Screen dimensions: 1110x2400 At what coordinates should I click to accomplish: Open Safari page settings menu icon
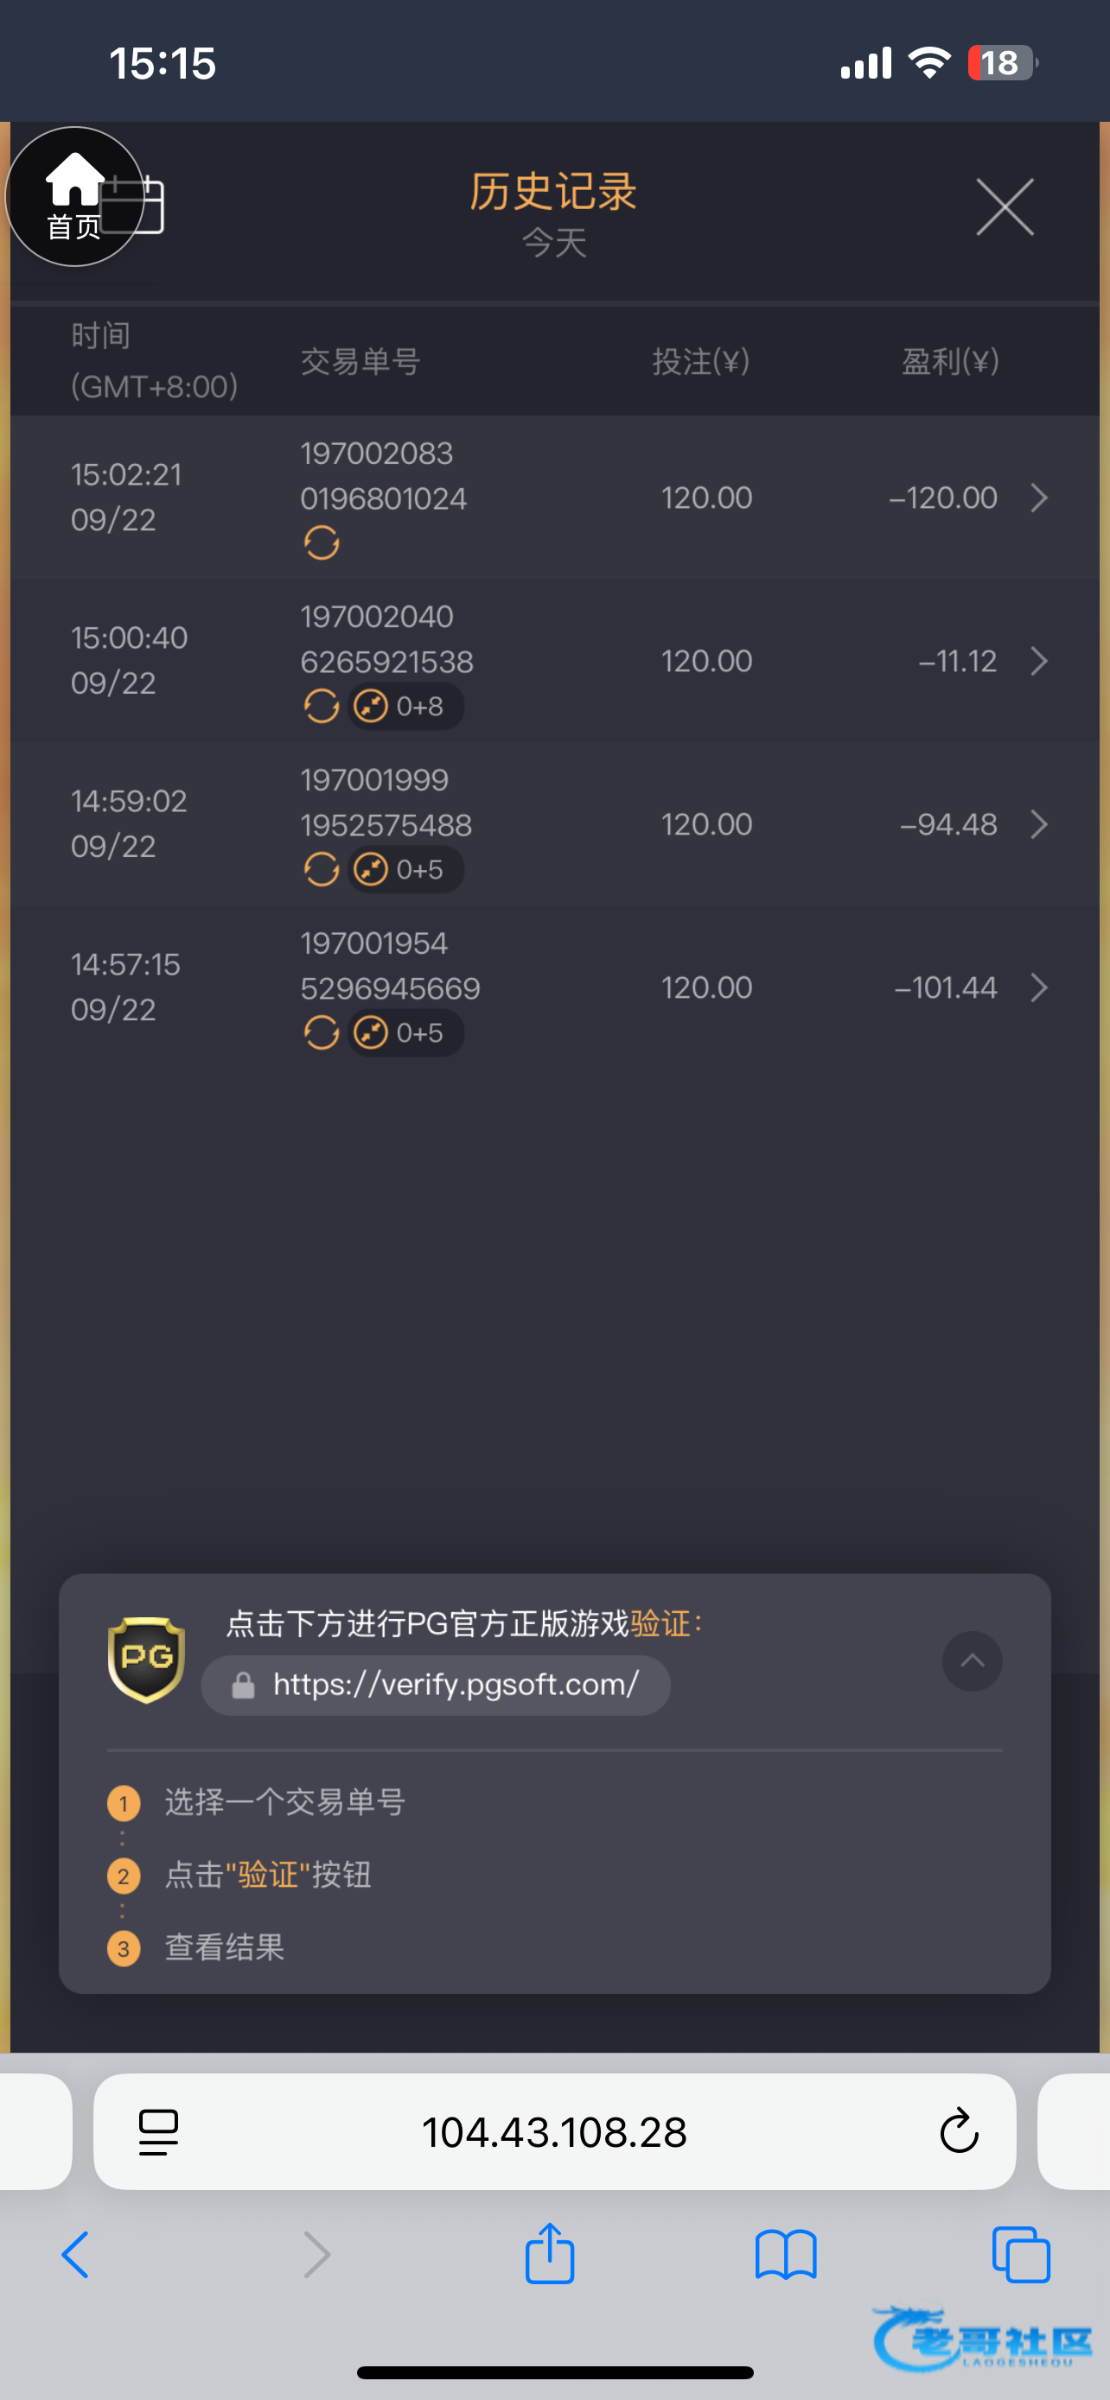[x=158, y=2131]
